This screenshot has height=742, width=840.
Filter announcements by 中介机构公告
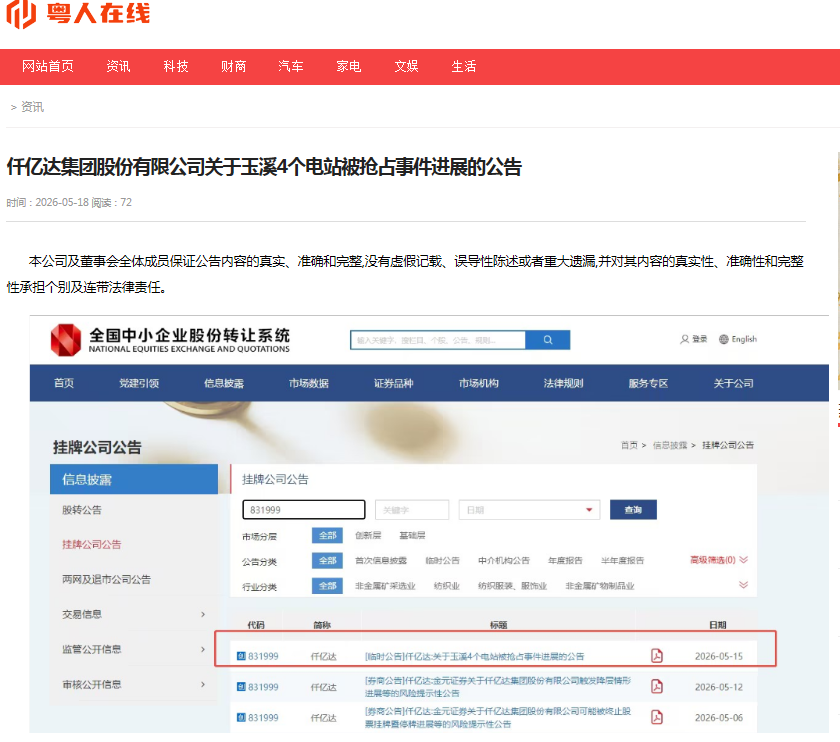click(504, 560)
